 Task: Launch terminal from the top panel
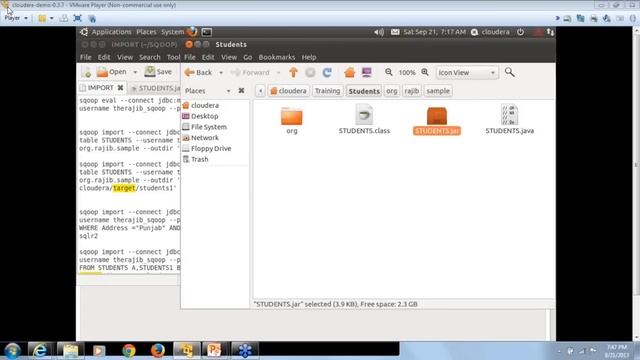coord(207,32)
